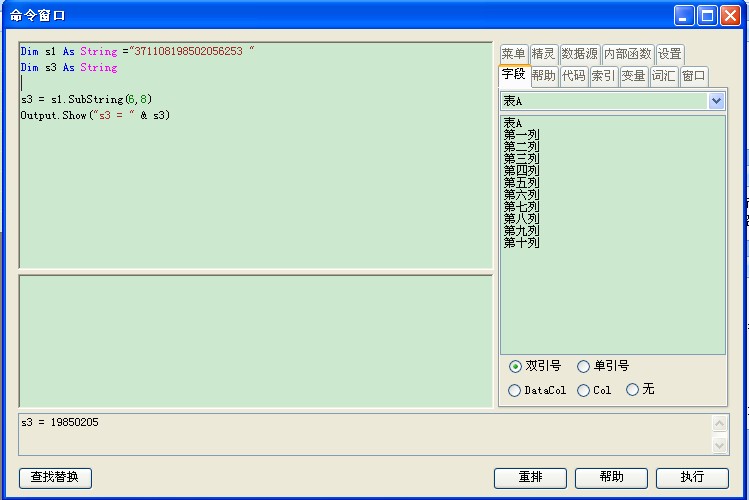Viewport: 749px width, 500px height.
Task: Select 第五列 in the field list
Action: click(521, 183)
